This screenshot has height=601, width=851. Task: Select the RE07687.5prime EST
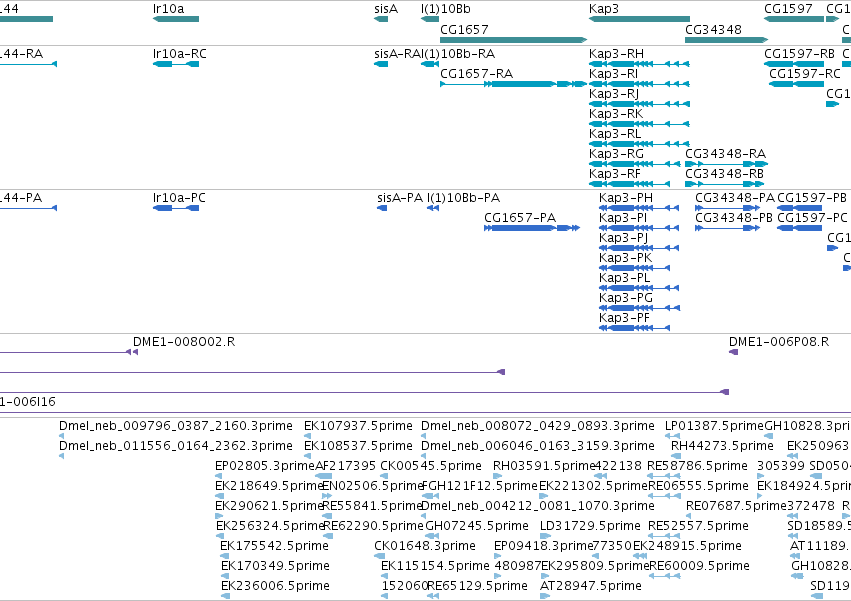pos(689,516)
